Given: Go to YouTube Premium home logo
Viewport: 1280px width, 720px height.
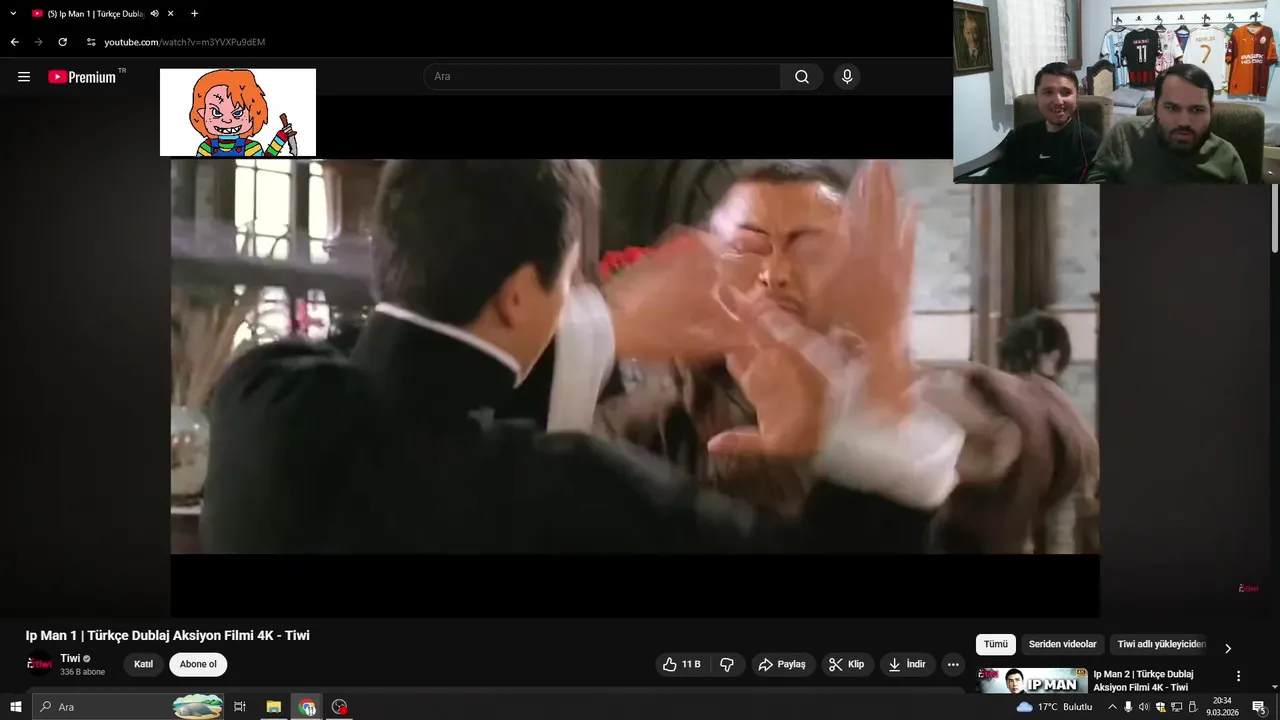Looking at the screenshot, I should click(82, 77).
